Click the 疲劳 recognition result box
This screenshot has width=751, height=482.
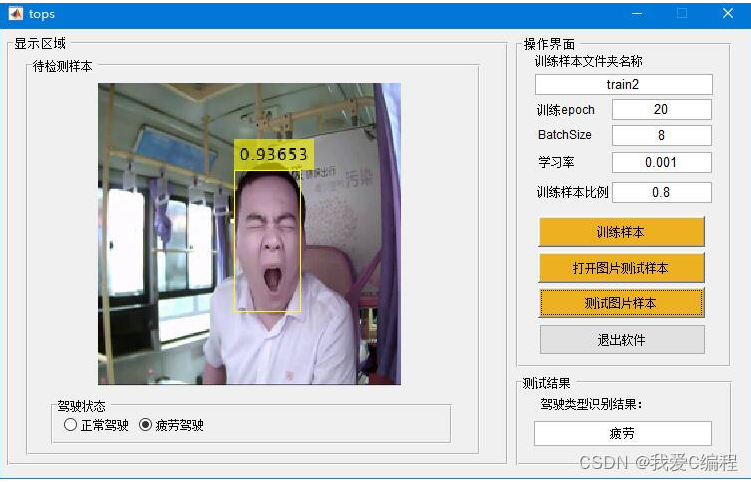pyautogui.click(x=622, y=434)
